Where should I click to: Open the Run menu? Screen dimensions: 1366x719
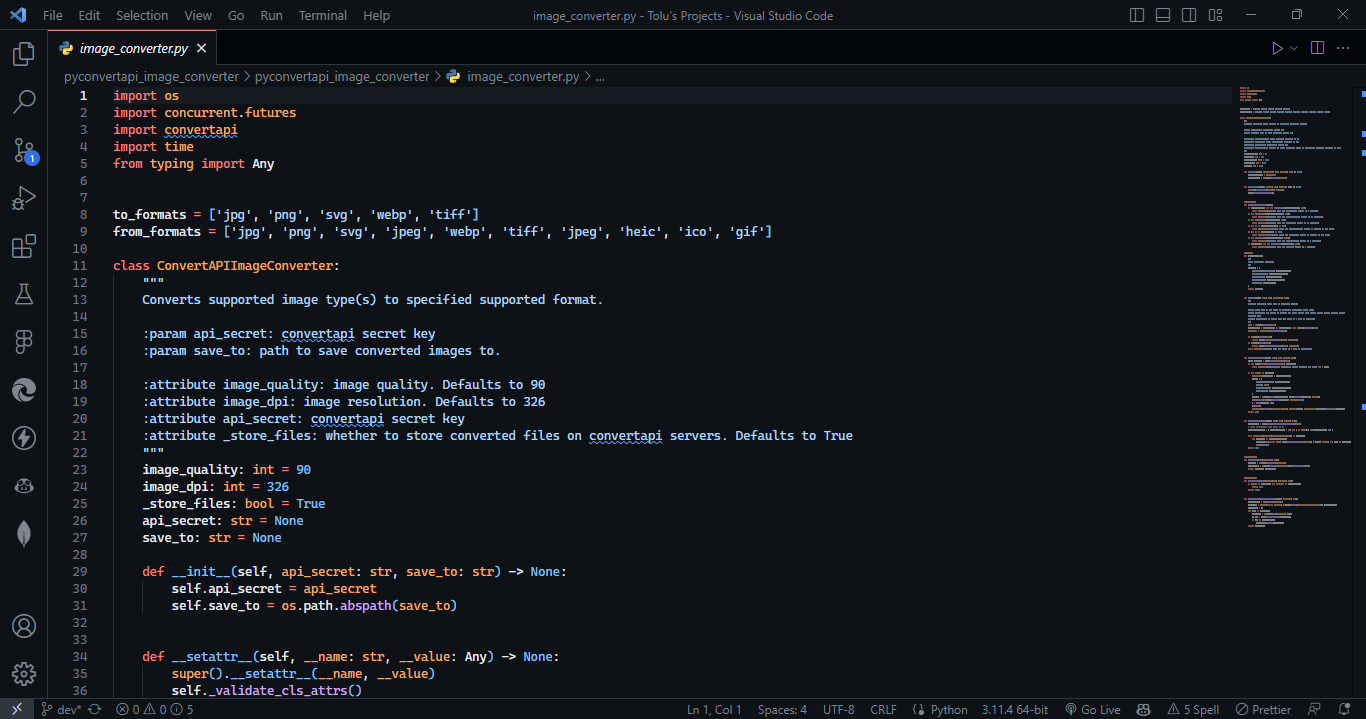tap(271, 15)
